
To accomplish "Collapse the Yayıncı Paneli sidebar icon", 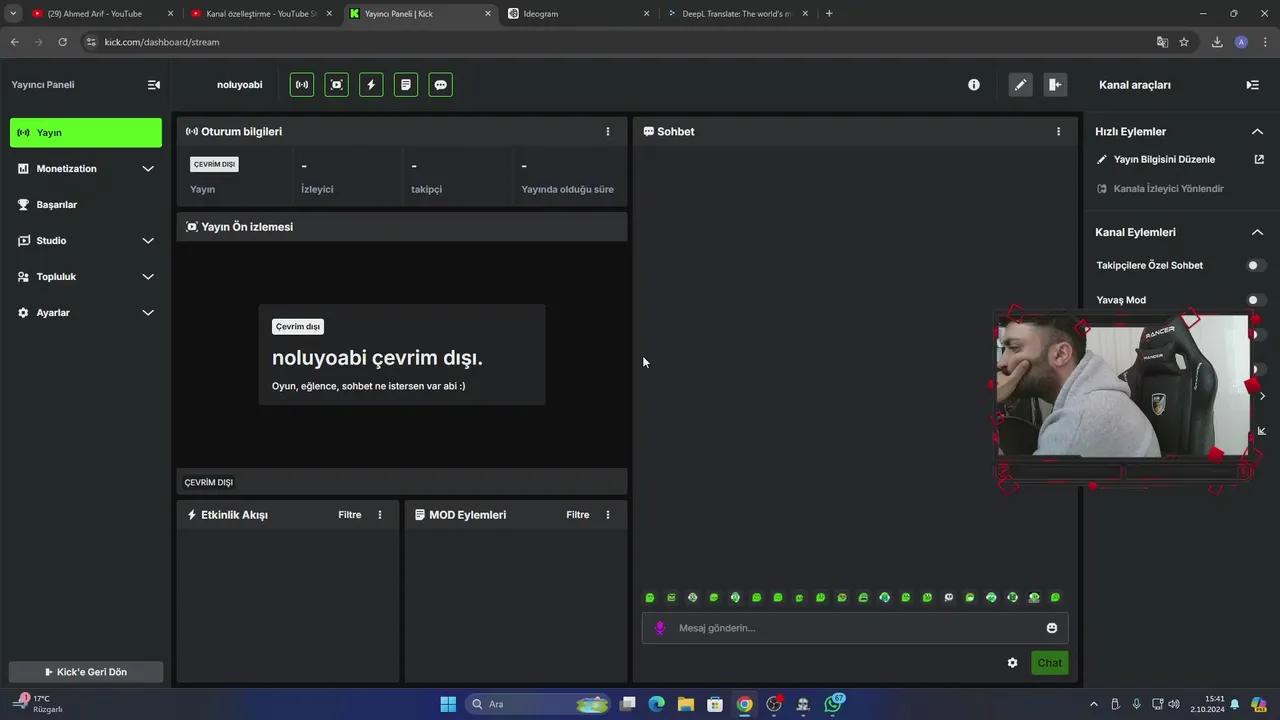I will pyautogui.click(x=154, y=85).
